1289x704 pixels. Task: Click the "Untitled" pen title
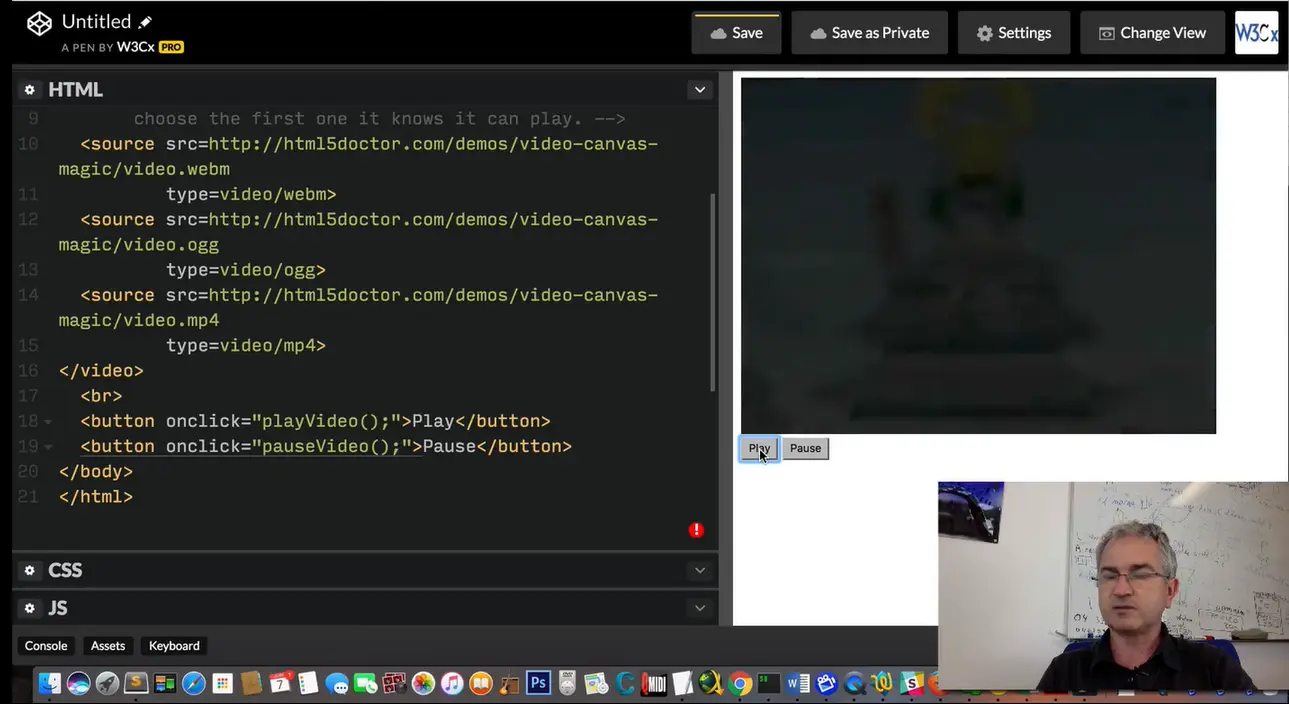96,22
